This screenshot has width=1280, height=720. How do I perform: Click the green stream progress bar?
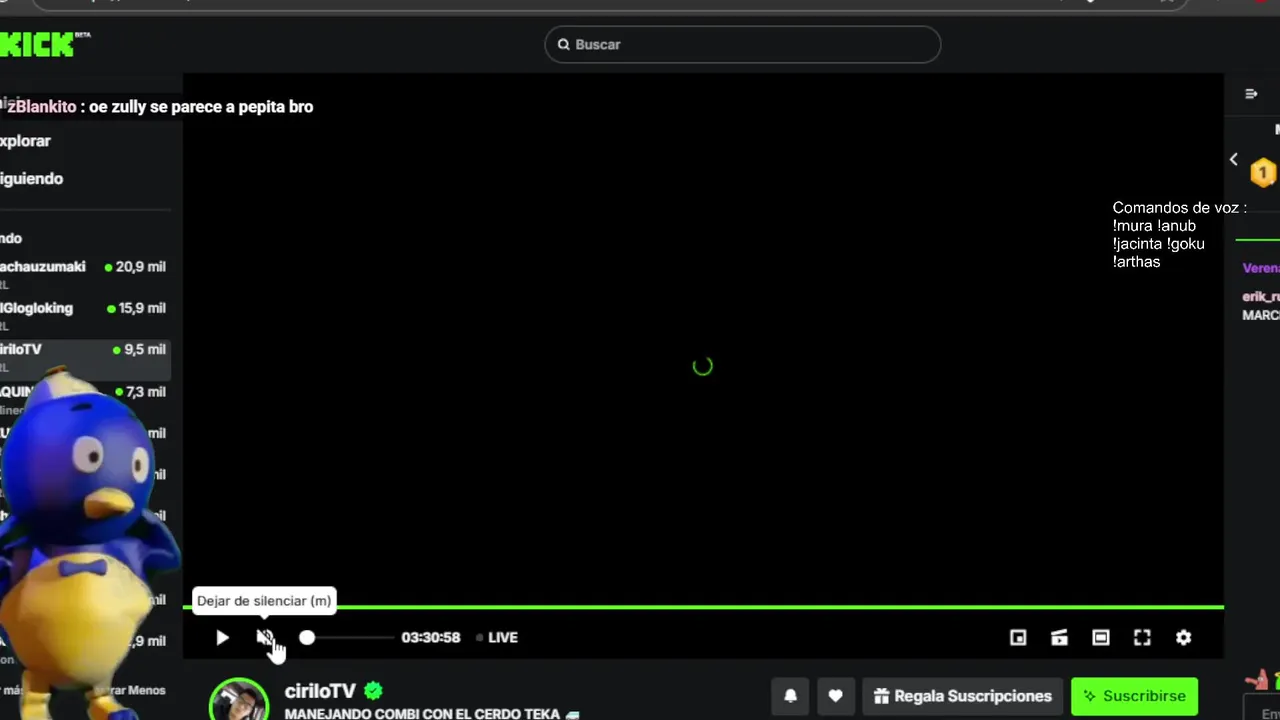coord(703,607)
